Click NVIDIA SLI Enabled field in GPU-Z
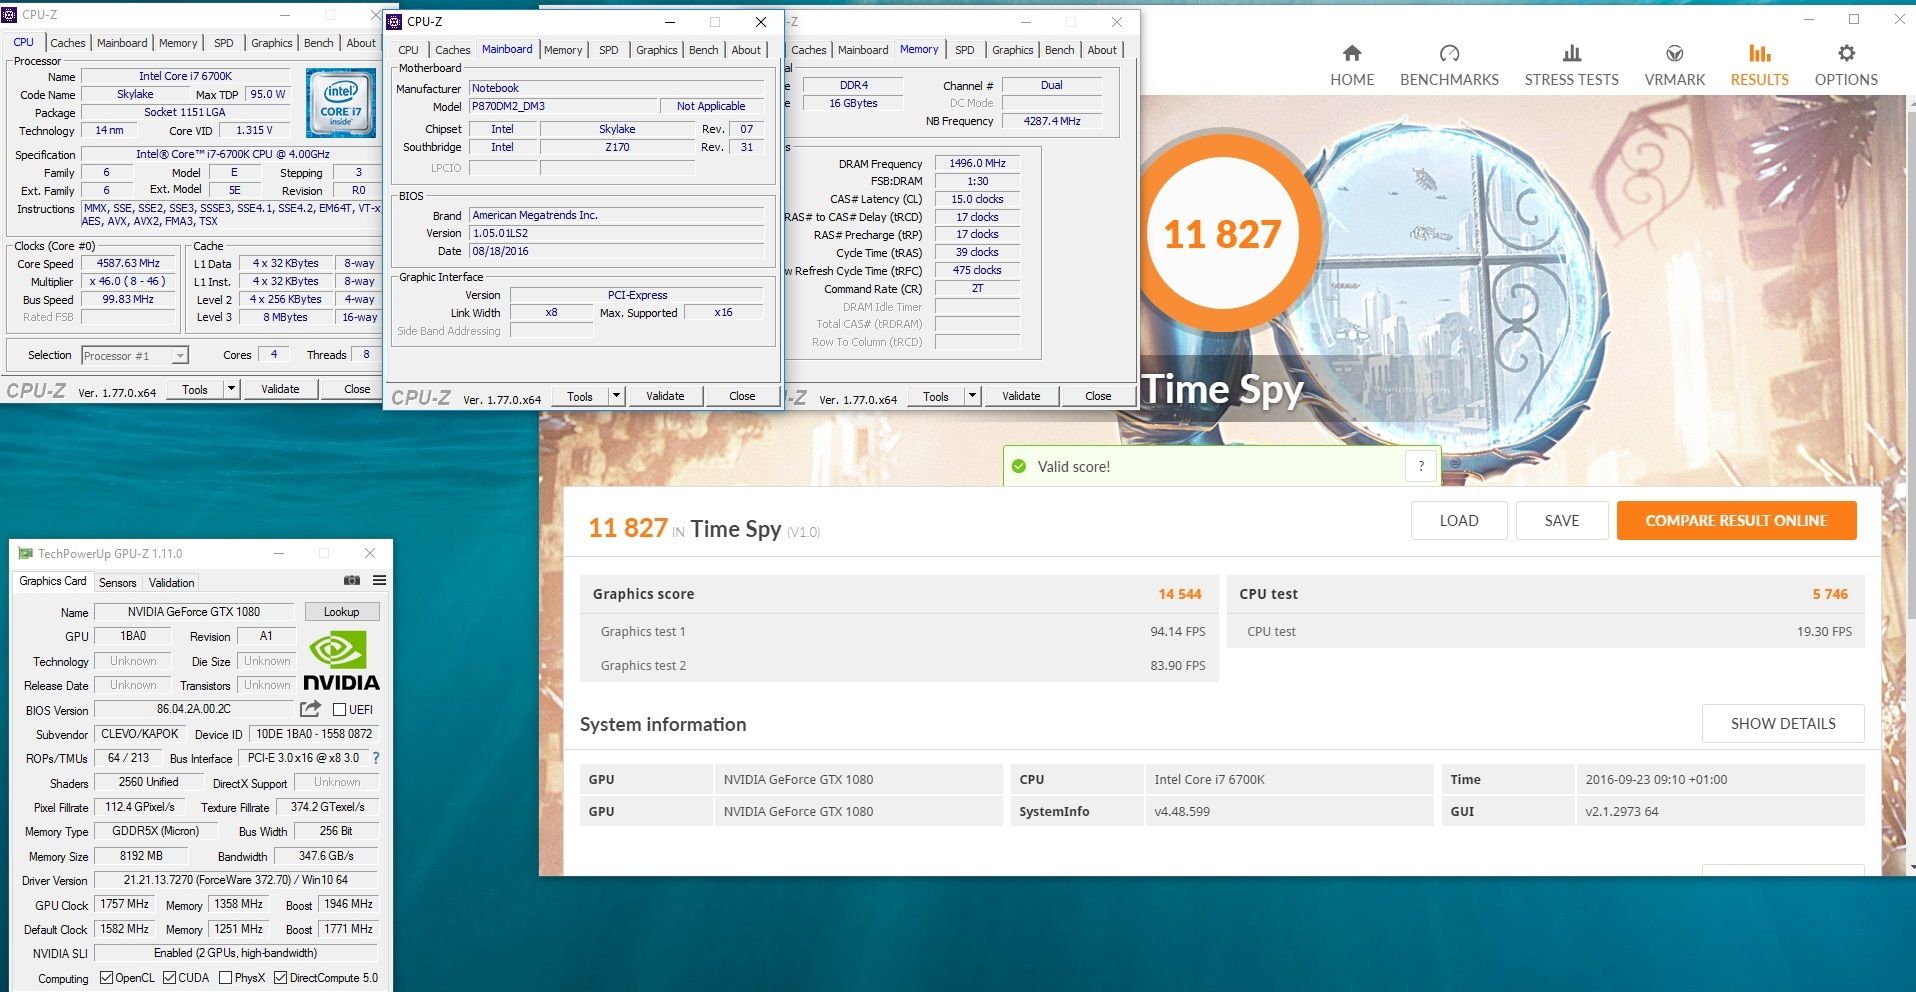Image resolution: width=1916 pixels, height=992 pixels. 235,953
